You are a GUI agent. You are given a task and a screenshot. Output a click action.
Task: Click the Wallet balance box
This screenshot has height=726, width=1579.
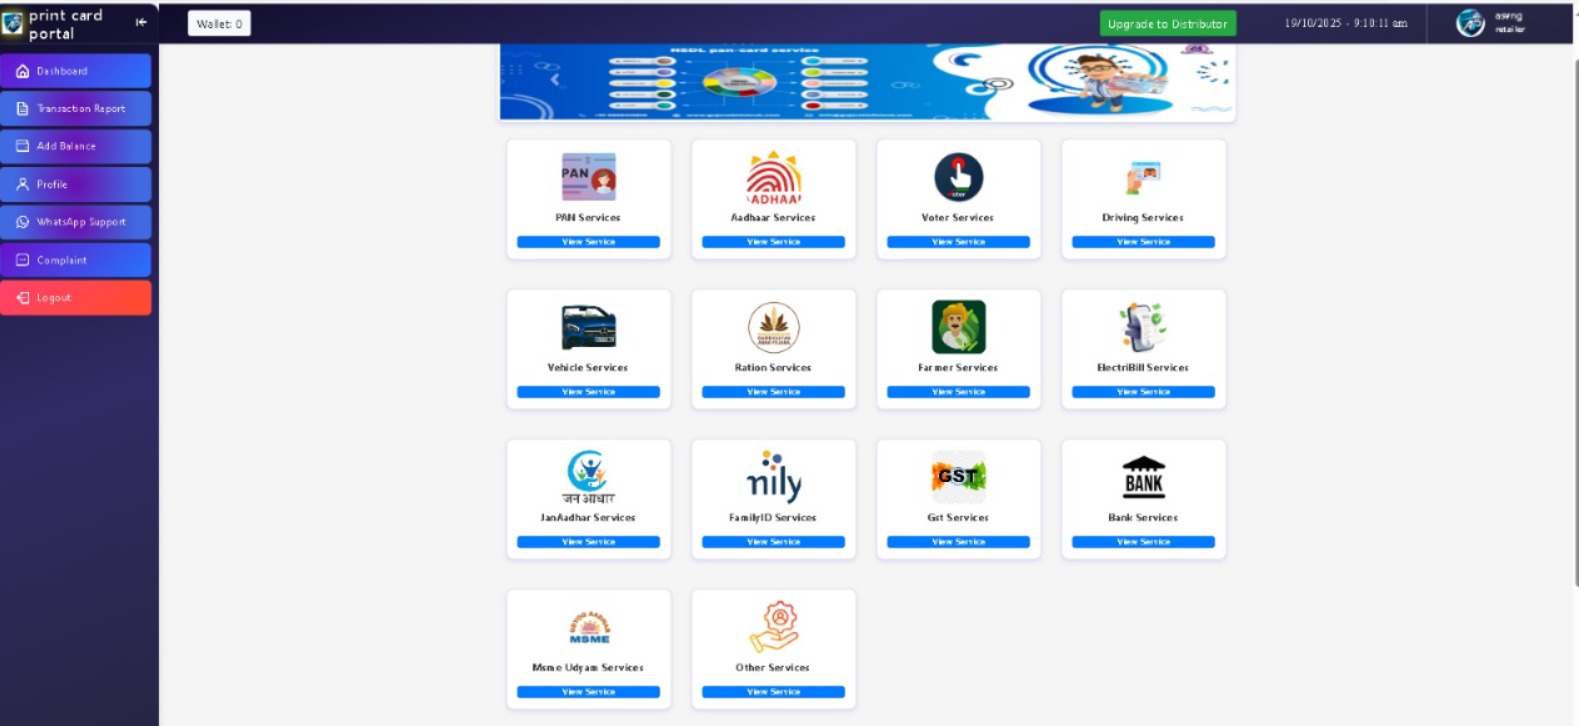click(219, 24)
